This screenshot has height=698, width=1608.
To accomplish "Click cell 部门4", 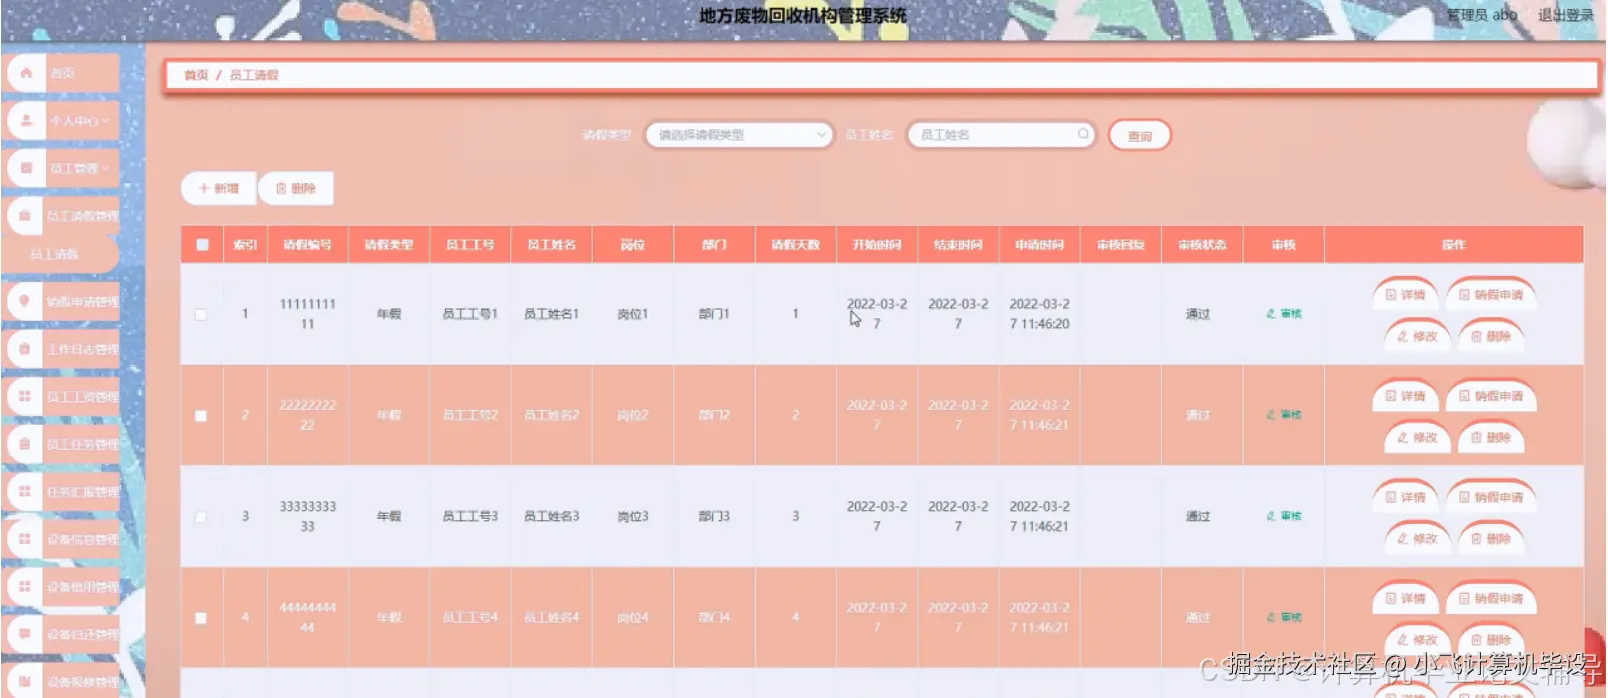I will [714, 617].
